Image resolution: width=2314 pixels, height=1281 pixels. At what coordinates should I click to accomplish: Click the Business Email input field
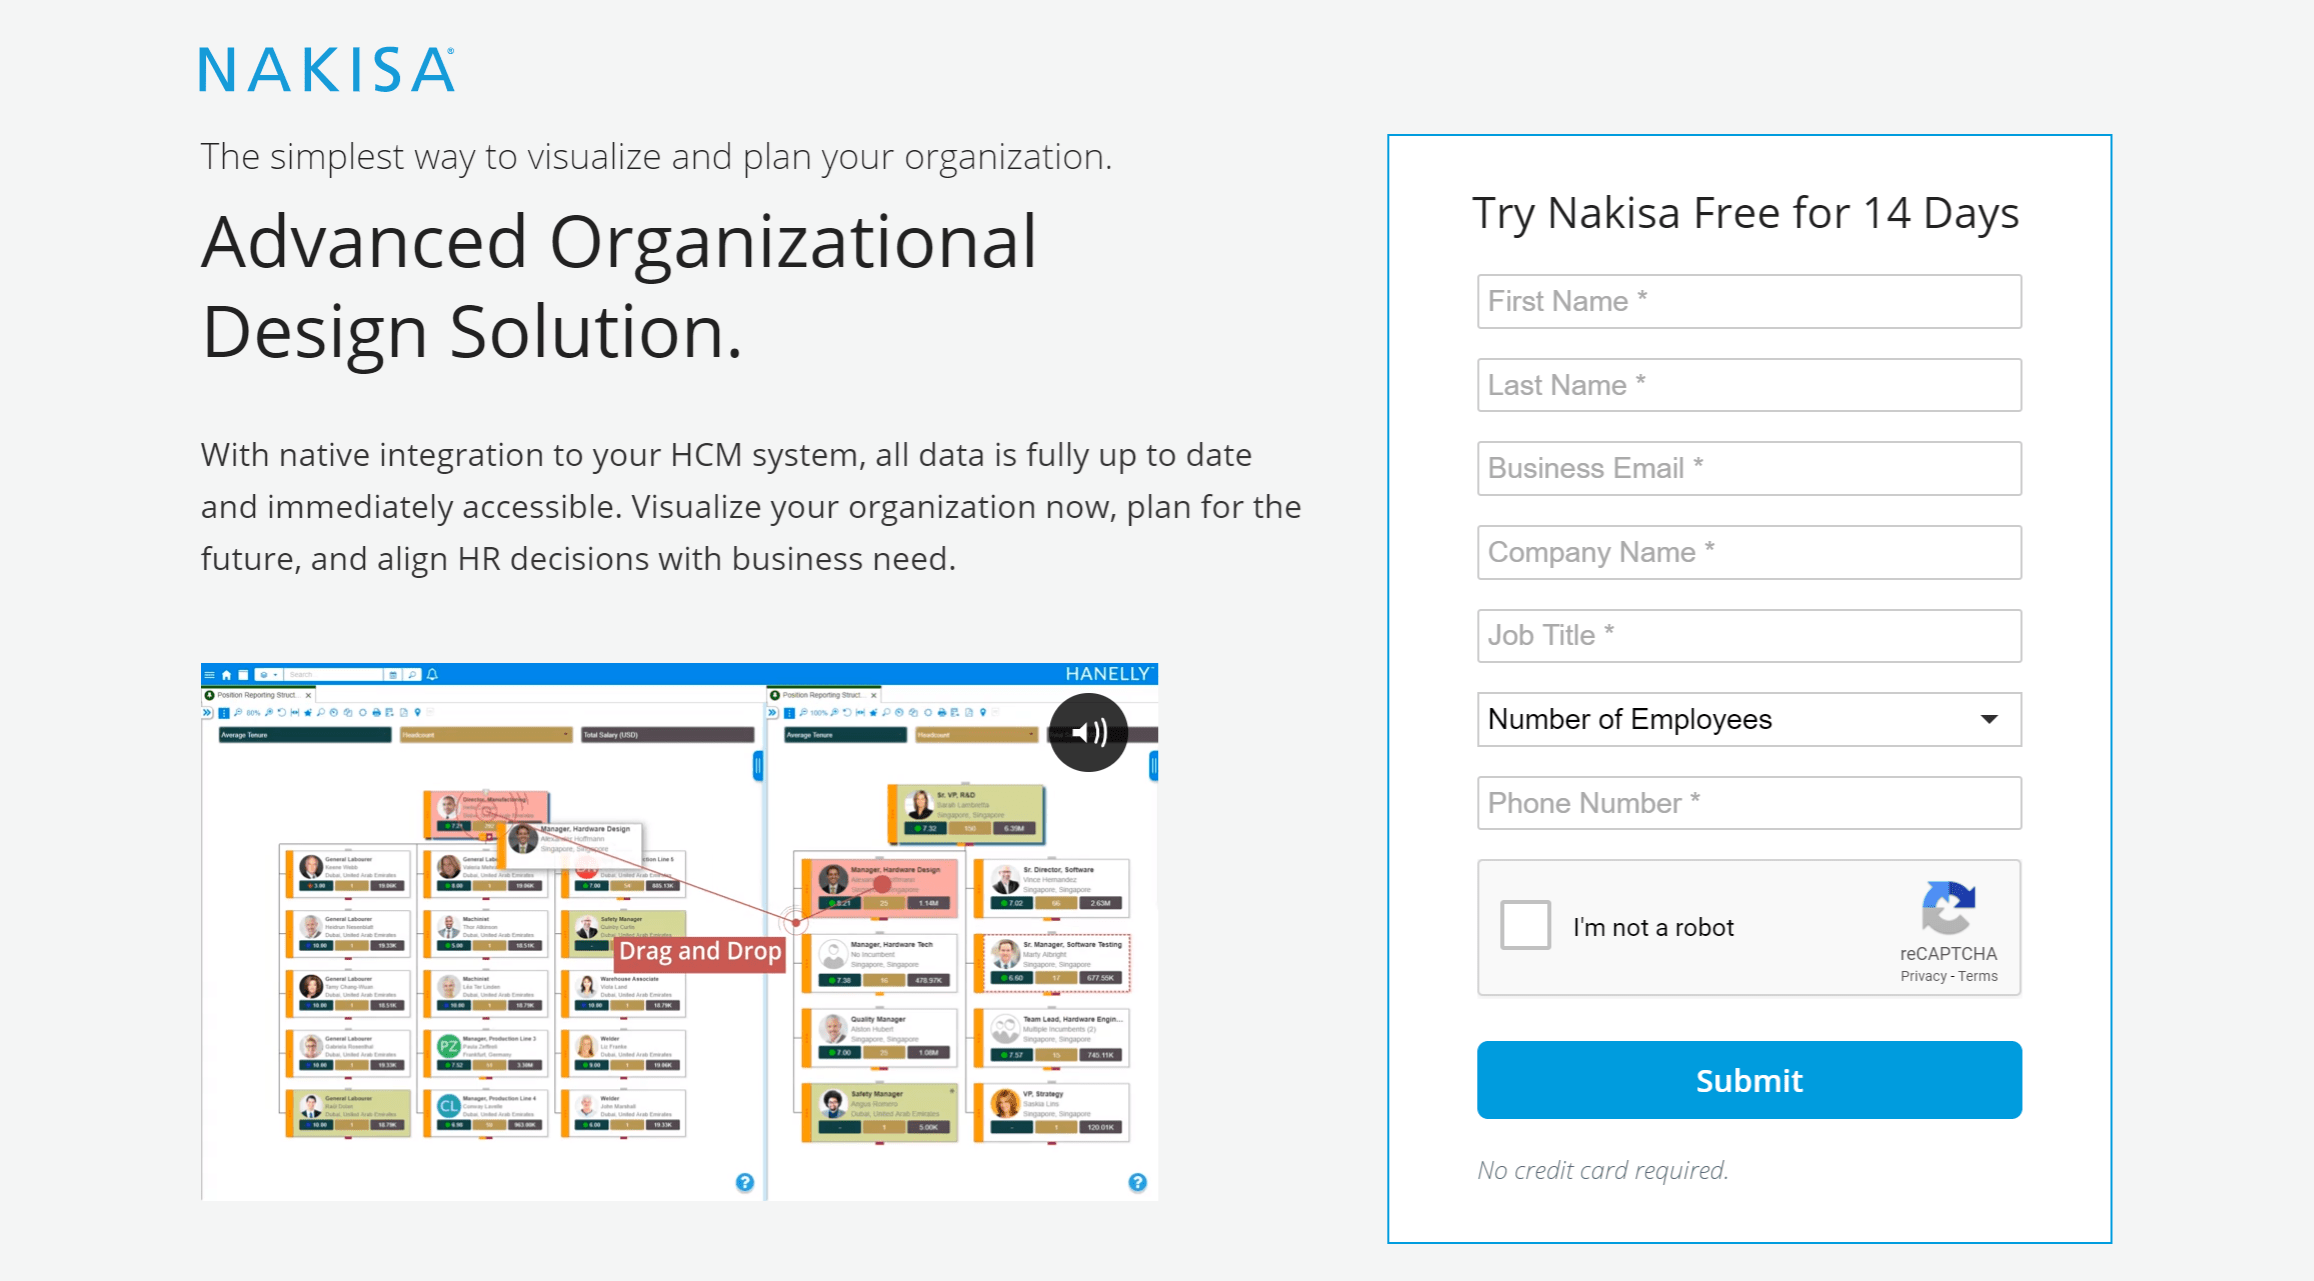click(x=1748, y=467)
